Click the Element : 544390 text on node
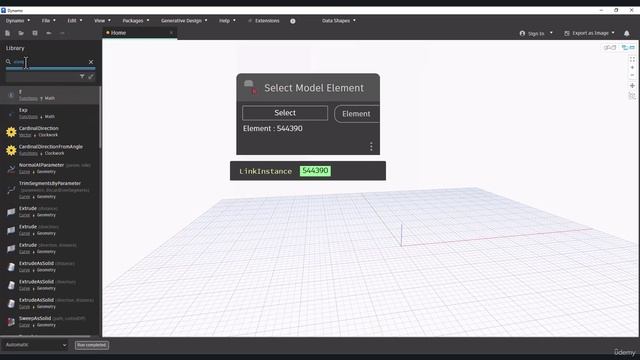 point(273,129)
